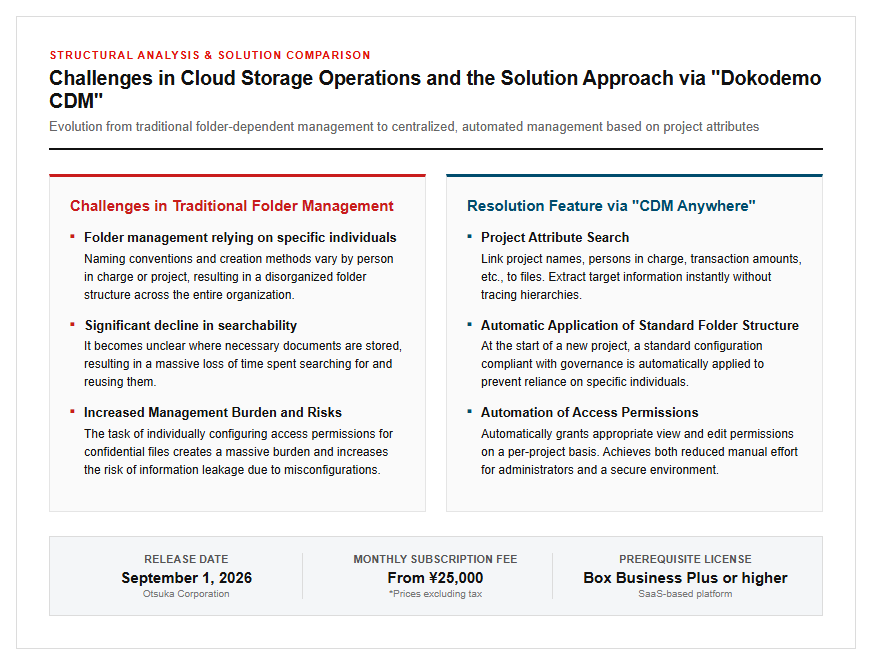Select 'Folder management relying on specific individuals' heading
872x665 pixels.
(240, 237)
